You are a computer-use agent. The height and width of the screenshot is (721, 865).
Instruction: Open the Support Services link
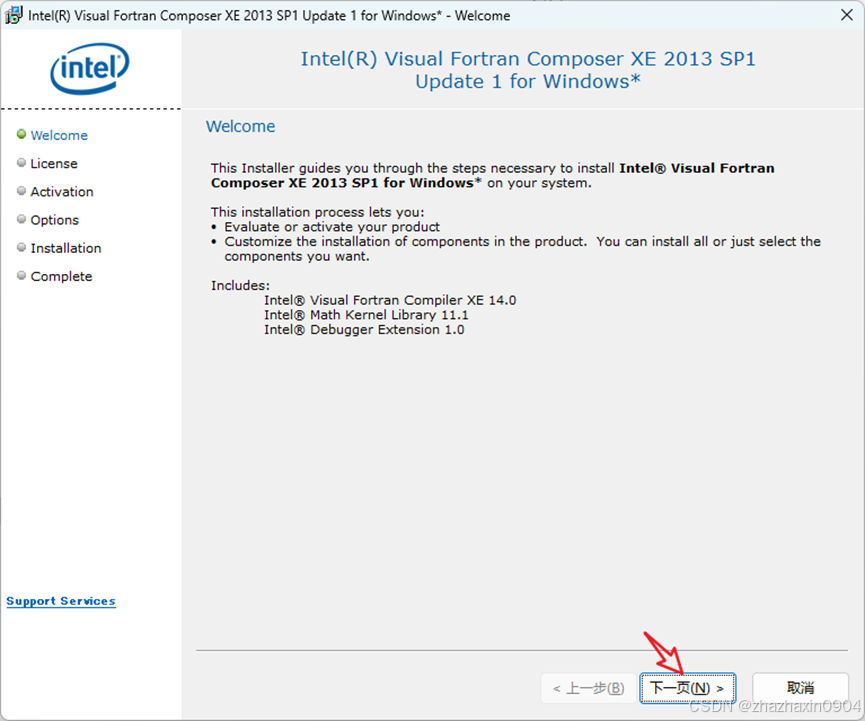[61, 601]
